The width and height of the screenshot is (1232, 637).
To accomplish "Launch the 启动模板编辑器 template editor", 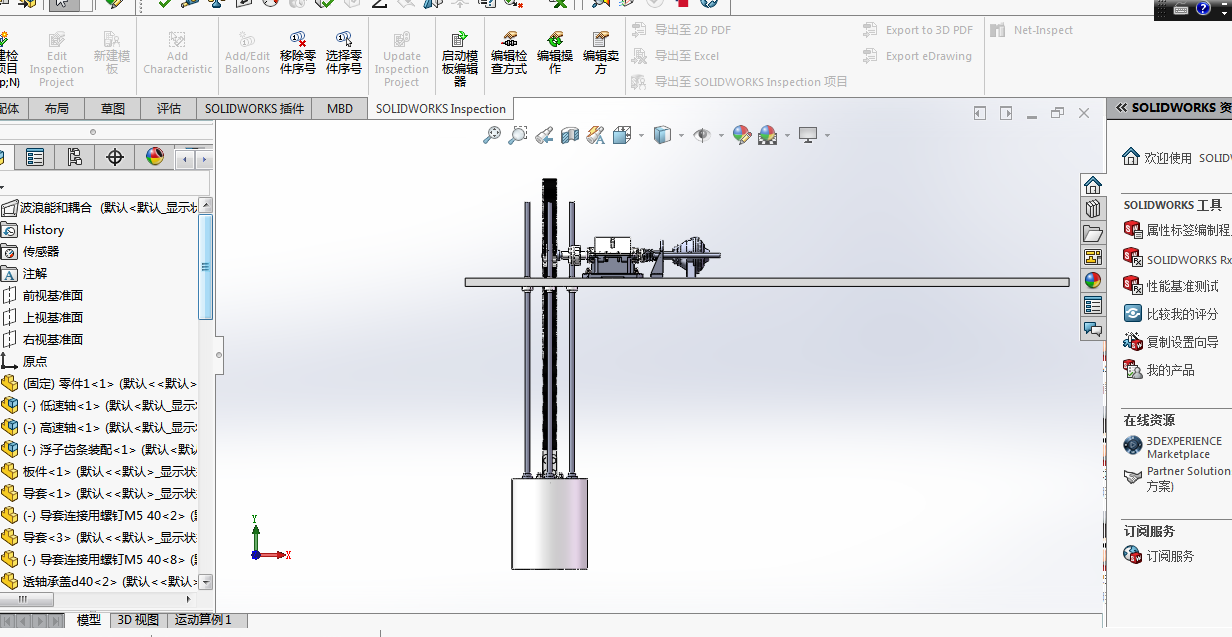I will click(x=460, y=58).
